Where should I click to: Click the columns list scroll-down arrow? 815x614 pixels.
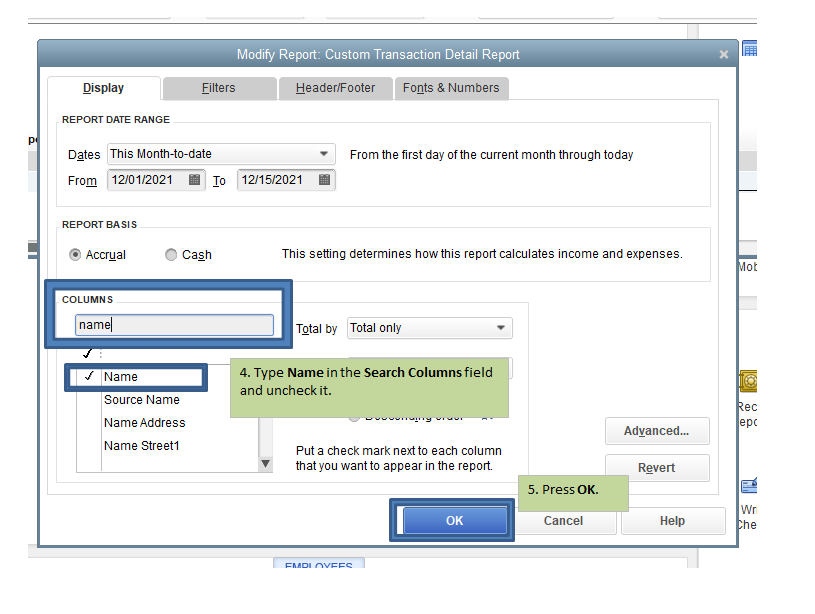pos(265,463)
